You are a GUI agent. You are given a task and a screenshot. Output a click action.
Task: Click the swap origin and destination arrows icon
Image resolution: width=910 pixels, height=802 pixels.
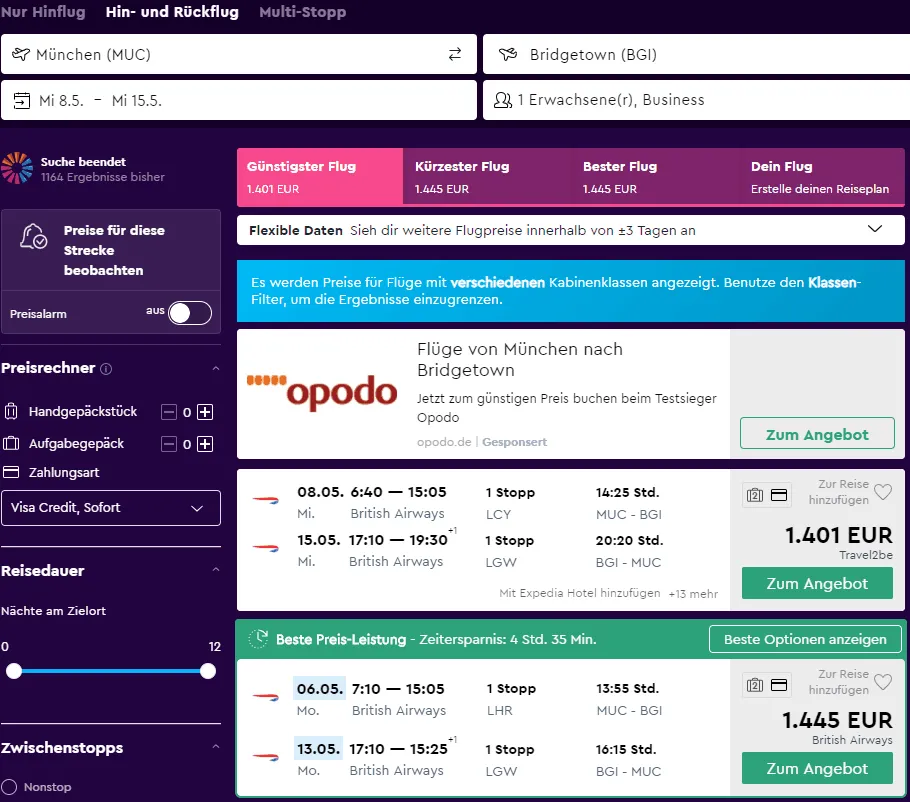[x=455, y=54]
